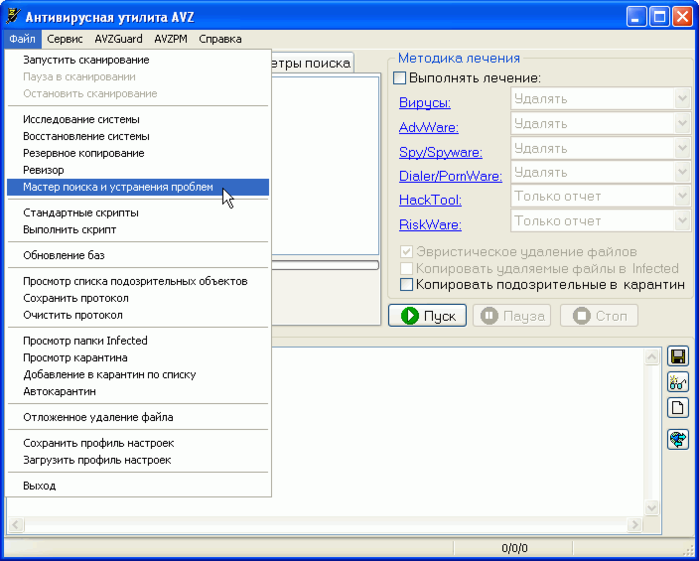Image resolution: width=699 pixels, height=561 pixels.
Task: Toggle Копировать подозрительные в карантин checkbox
Action: (x=406, y=285)
